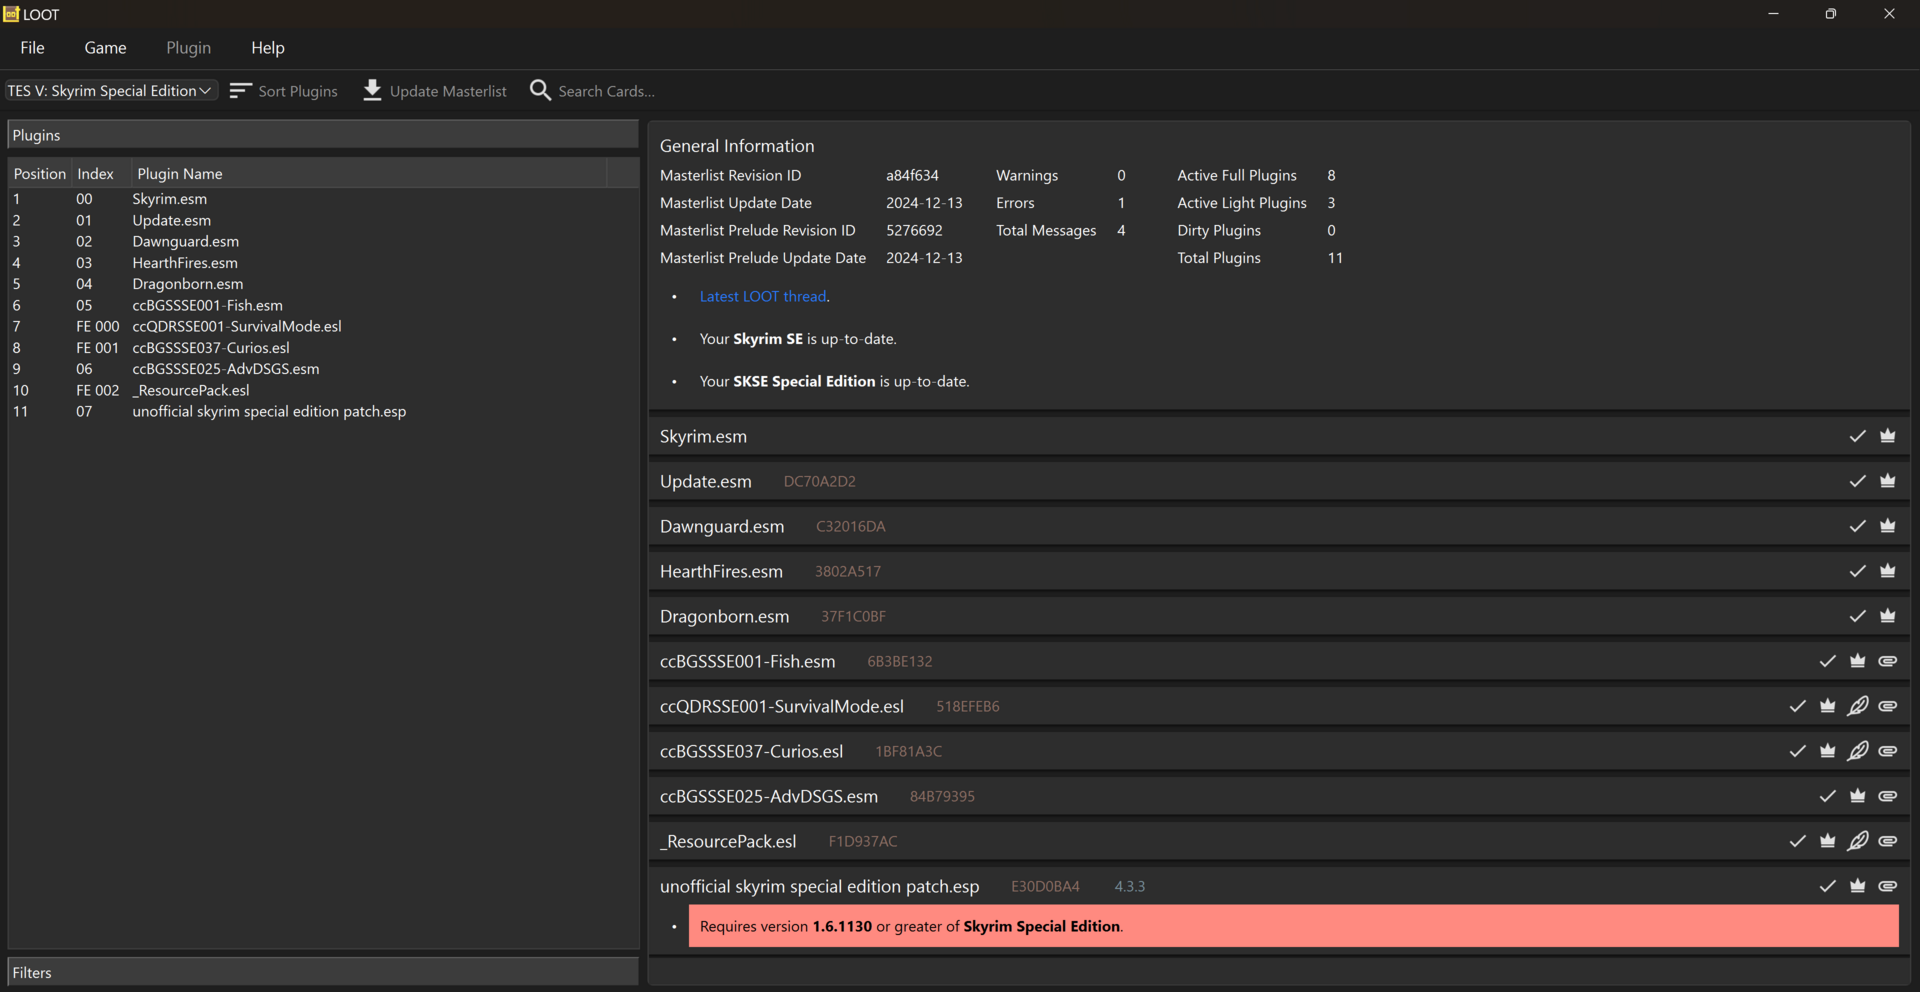Click the archive link icon on _ResourcePack.esl card
The width and height of the screenshot is (1920, 992).
click(1887, 841)
